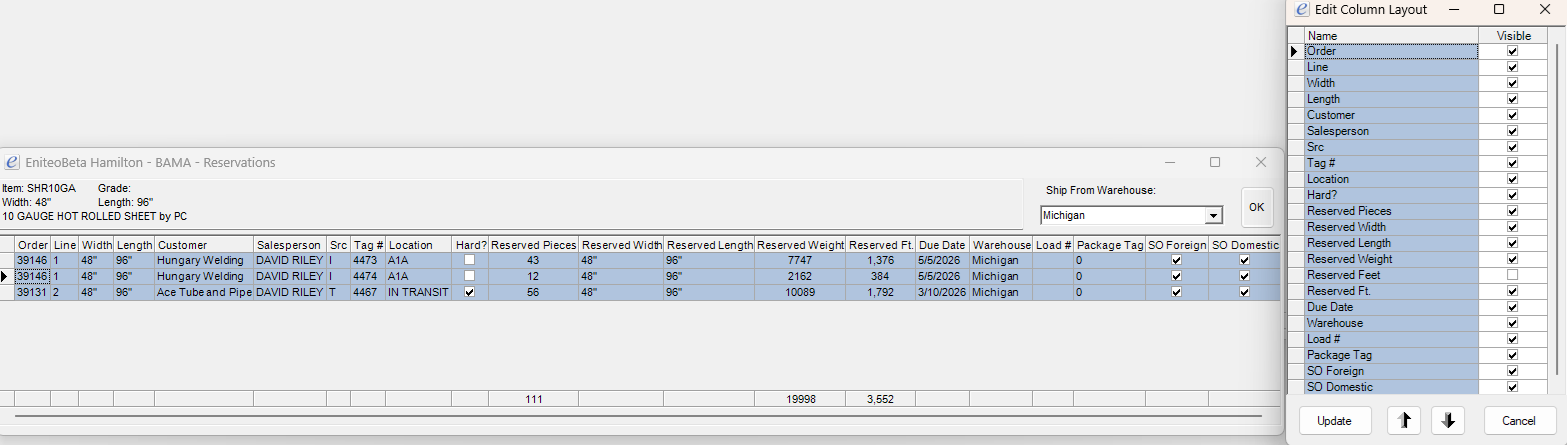Click the Tag # column header
1567x445 pixels.
coord(368,245)
